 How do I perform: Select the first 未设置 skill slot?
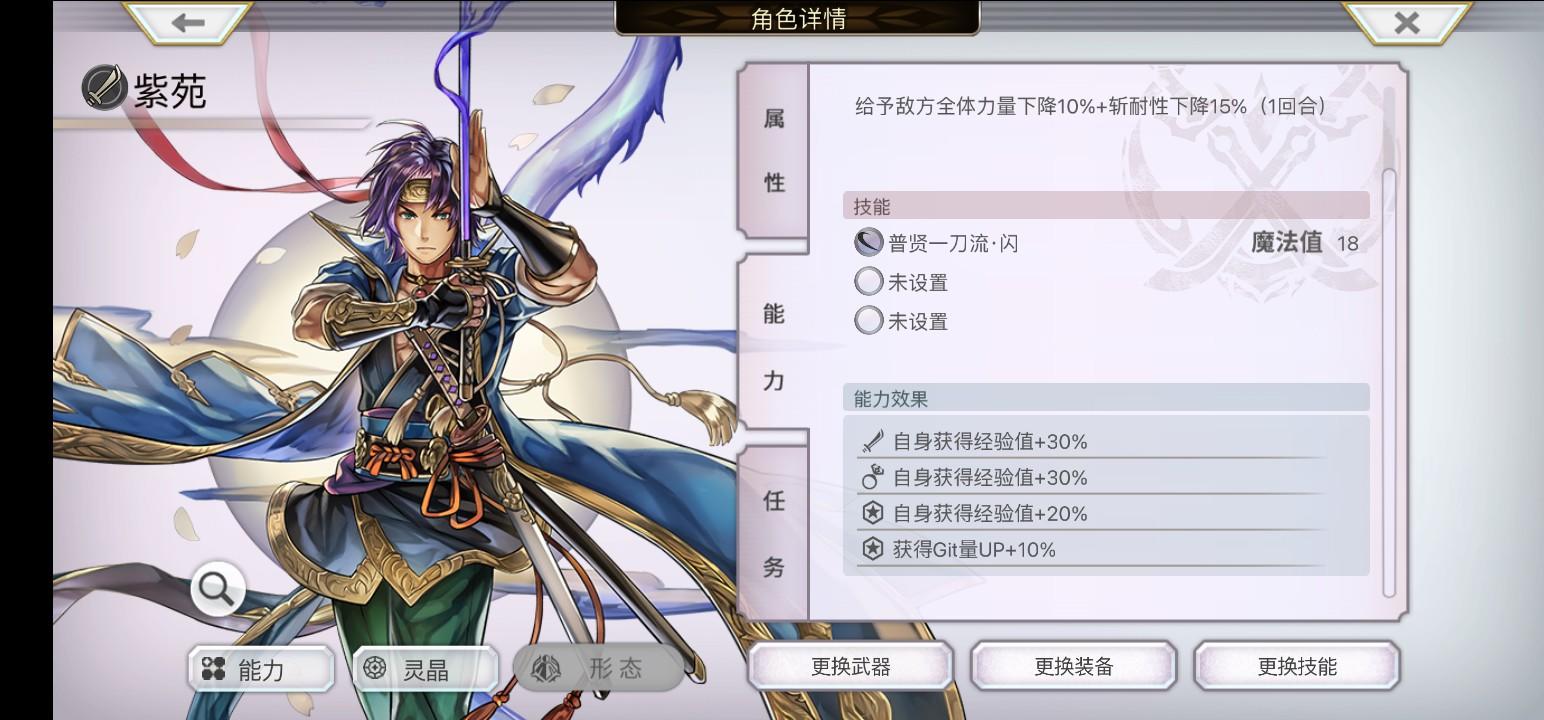tap(901, 282)
